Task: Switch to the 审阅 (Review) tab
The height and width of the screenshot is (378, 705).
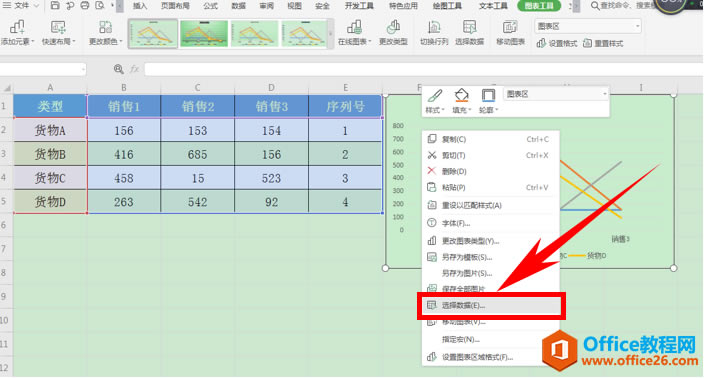Action: 267,6
